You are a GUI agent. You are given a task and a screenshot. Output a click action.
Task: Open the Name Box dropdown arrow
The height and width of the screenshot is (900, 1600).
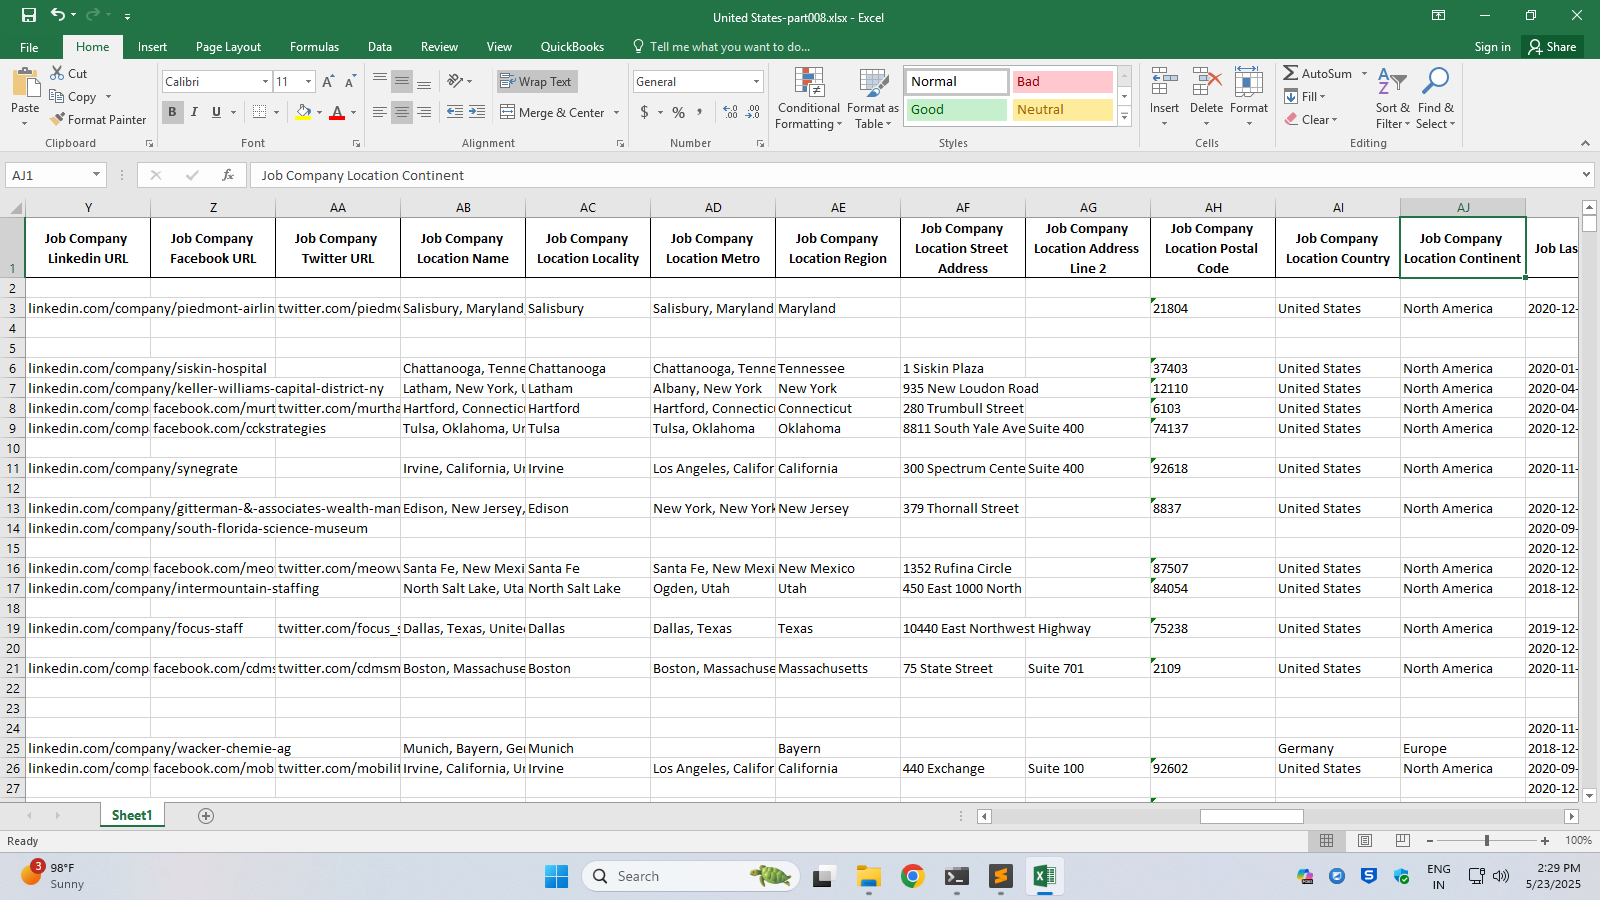96,175
